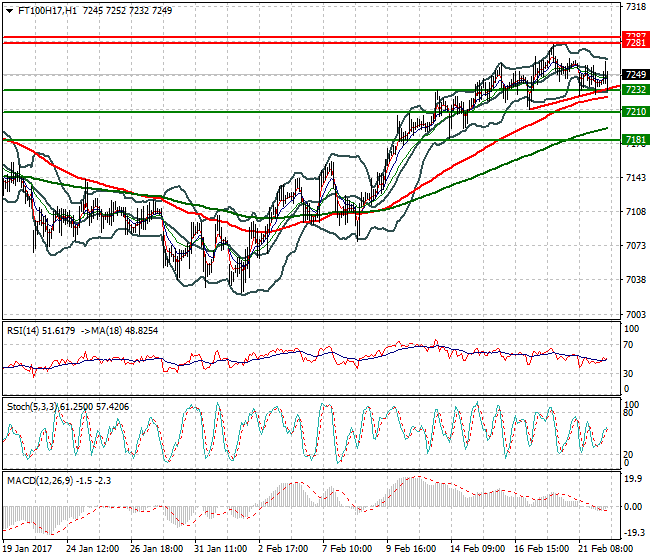
Task: Click the Stochastic scale value 80
Action: tap(628, 413)
